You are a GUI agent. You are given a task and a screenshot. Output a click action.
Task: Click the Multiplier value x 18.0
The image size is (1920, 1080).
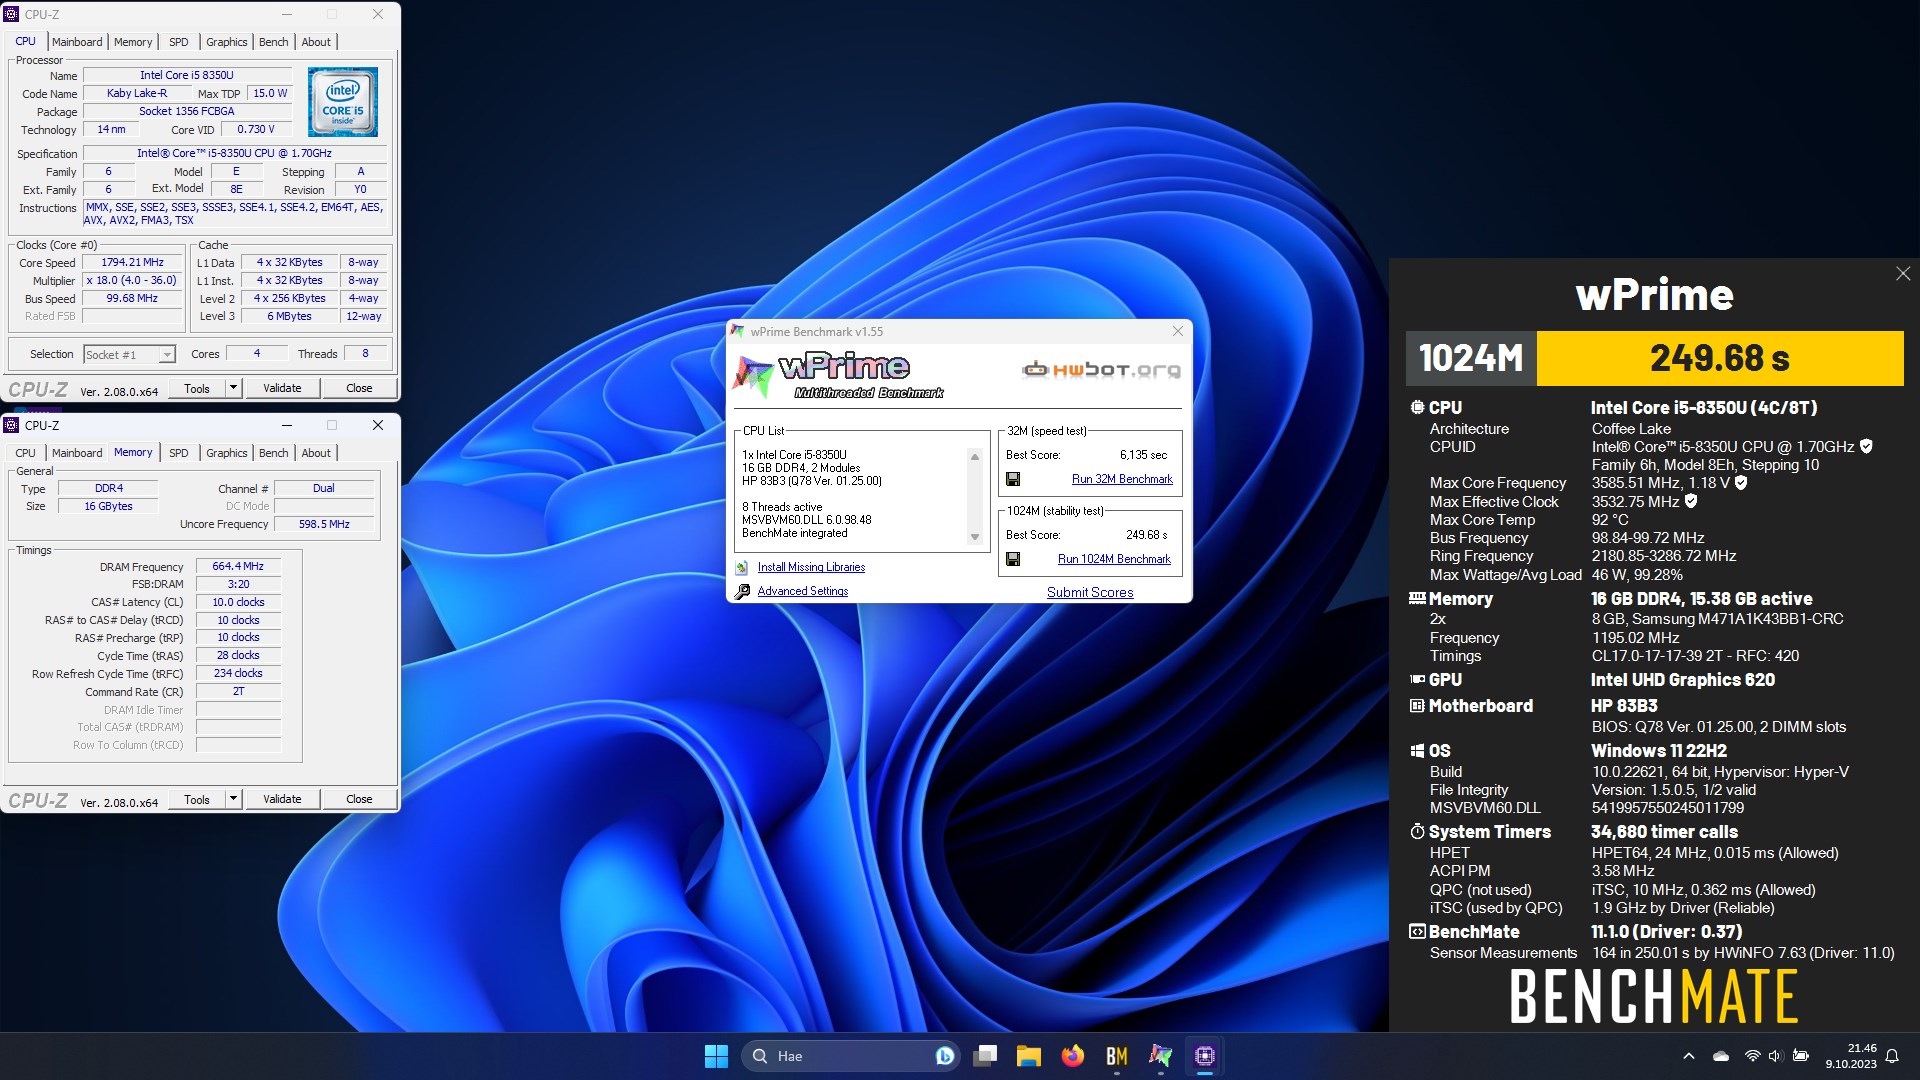pyautogui.click(x=133, y=280)
